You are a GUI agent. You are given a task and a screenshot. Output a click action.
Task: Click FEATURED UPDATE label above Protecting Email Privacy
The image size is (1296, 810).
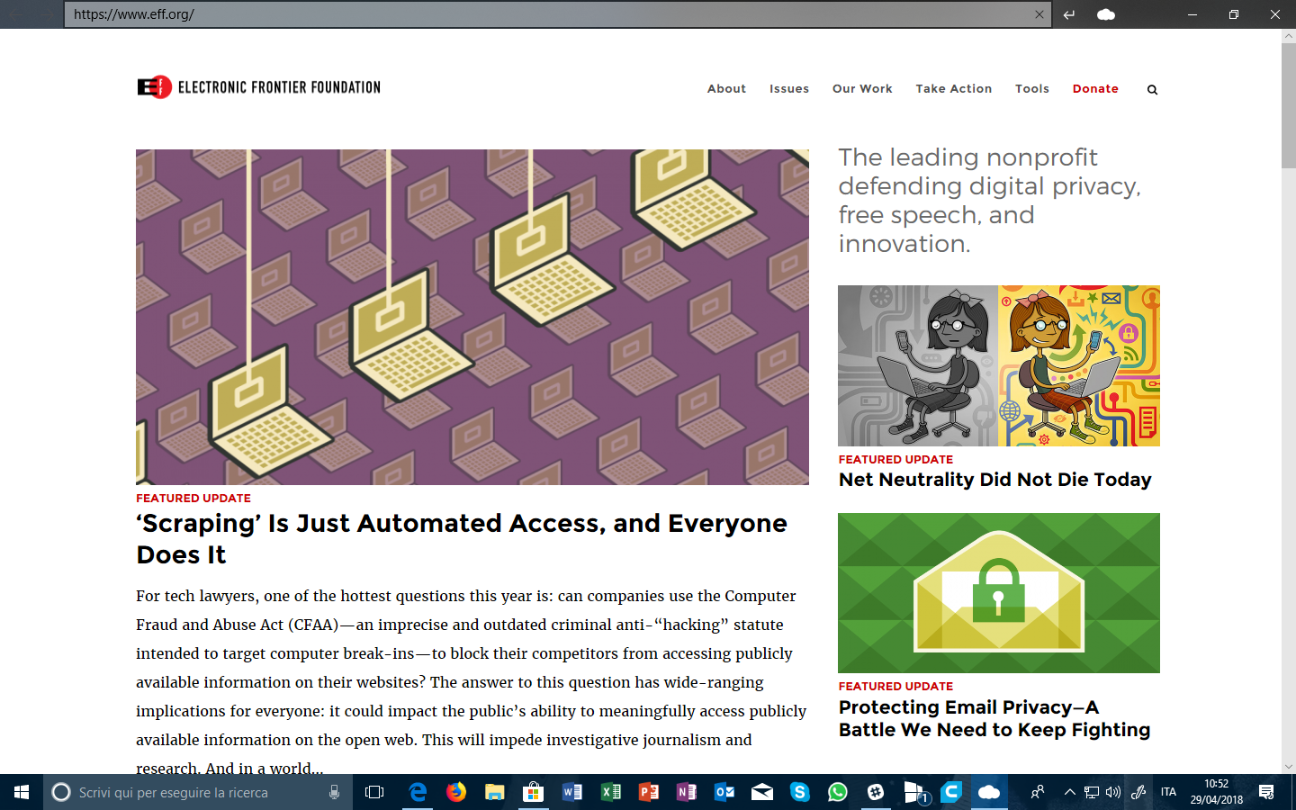click(895, 687)
